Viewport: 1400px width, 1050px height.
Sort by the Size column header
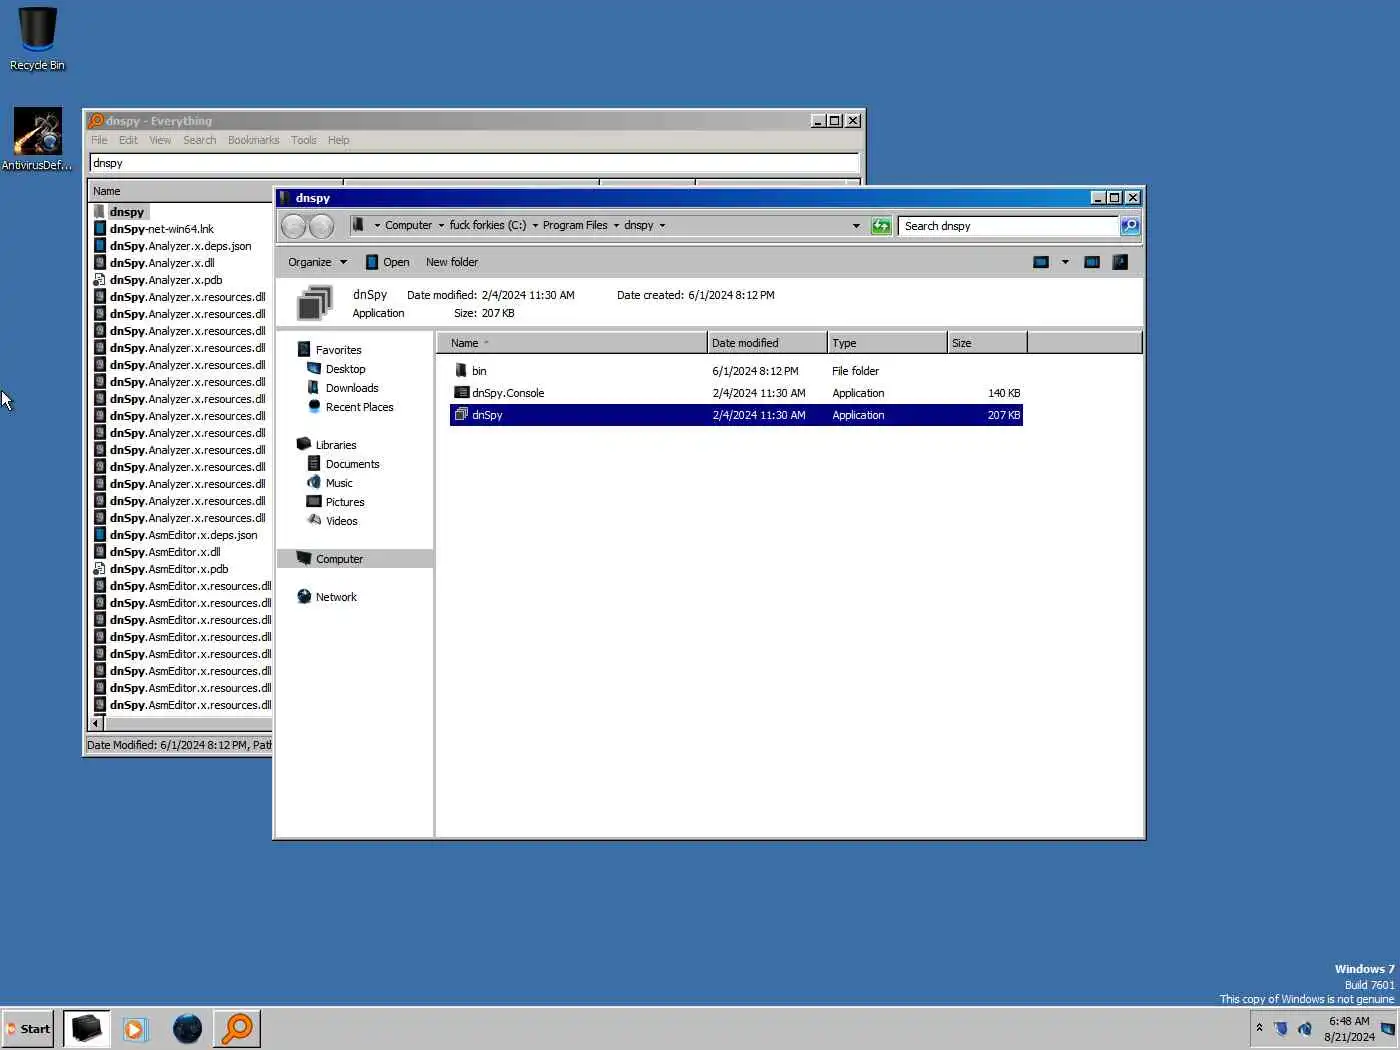click(x=987, y=343)
